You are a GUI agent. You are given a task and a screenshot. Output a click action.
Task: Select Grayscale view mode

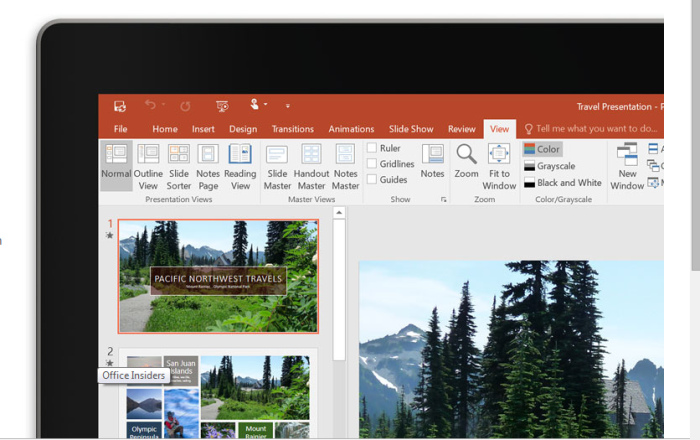pos(550,166)
